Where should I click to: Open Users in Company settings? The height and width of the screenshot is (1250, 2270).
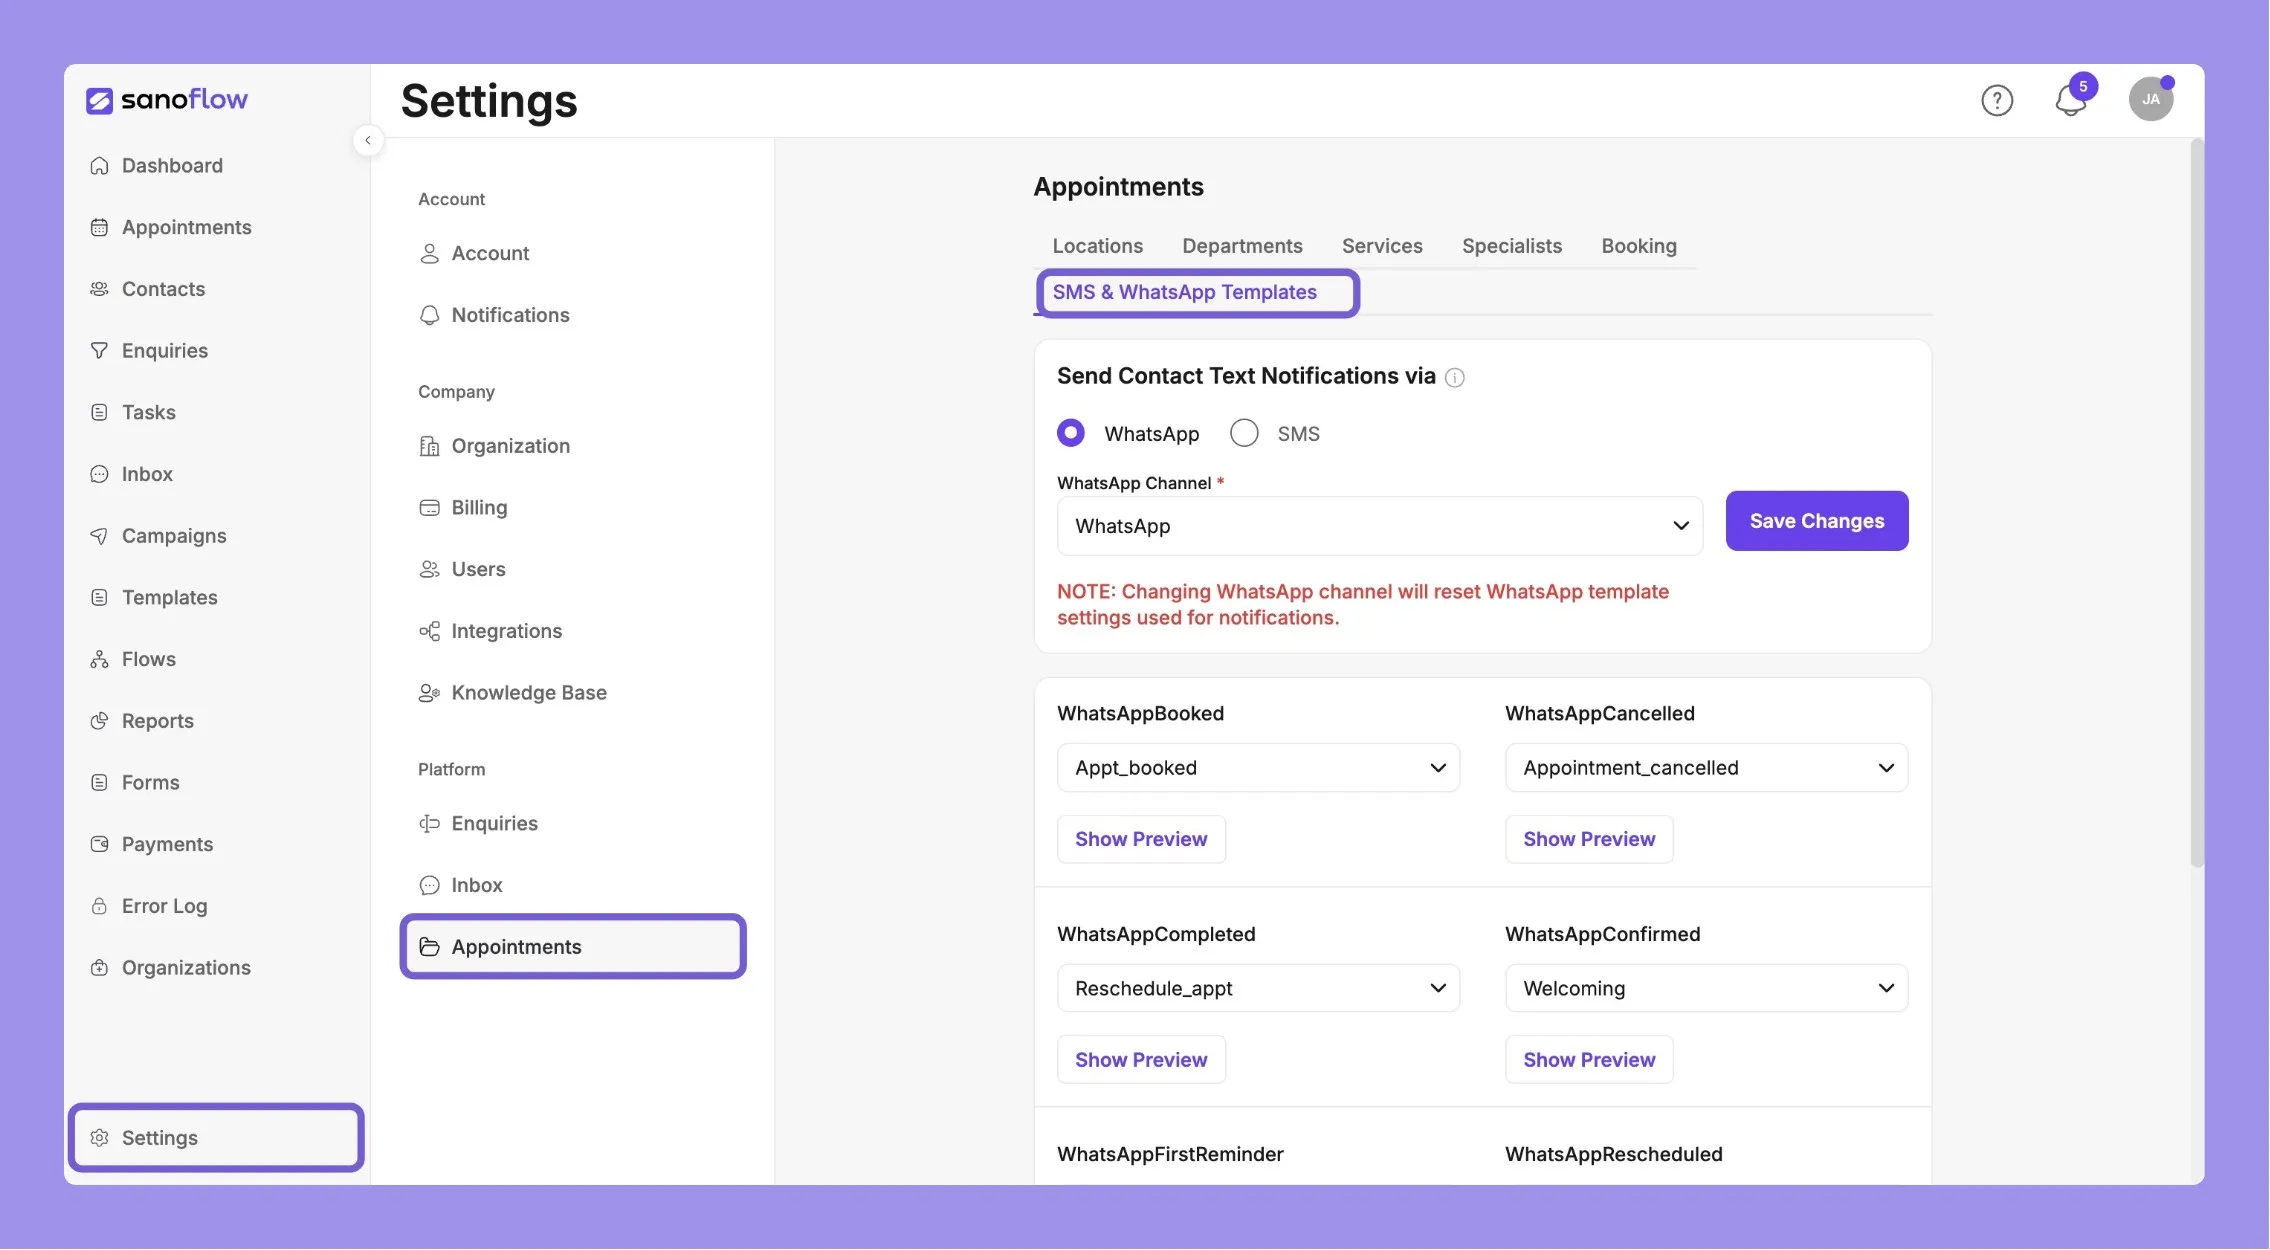click(573, 569)
